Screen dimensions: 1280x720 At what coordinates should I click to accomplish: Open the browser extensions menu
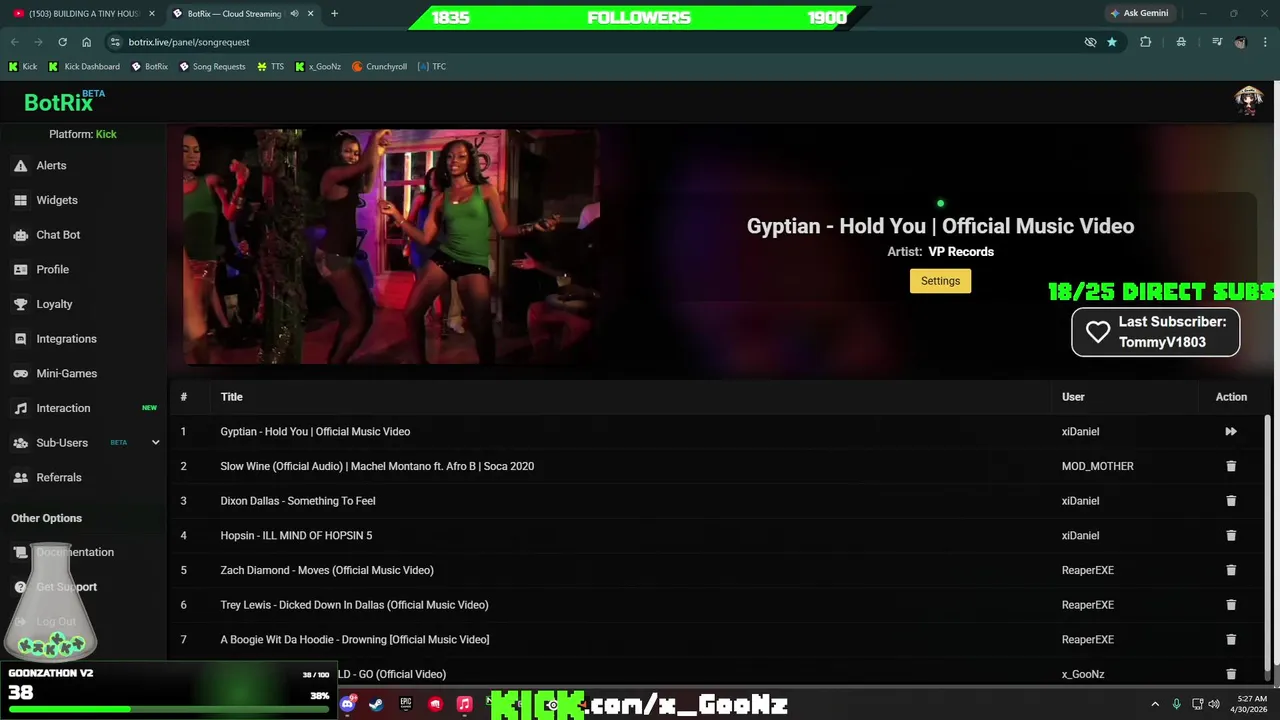tap(1146, 42)
